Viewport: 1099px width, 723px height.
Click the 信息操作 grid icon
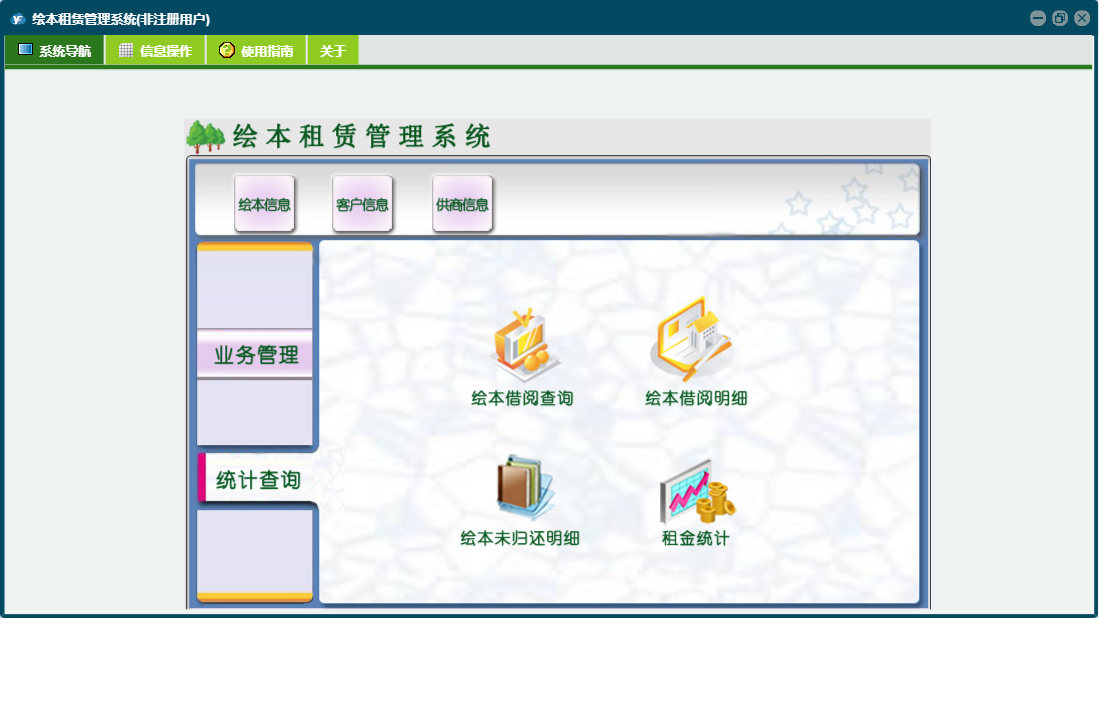pyautogui.click(x=126, y=50)
